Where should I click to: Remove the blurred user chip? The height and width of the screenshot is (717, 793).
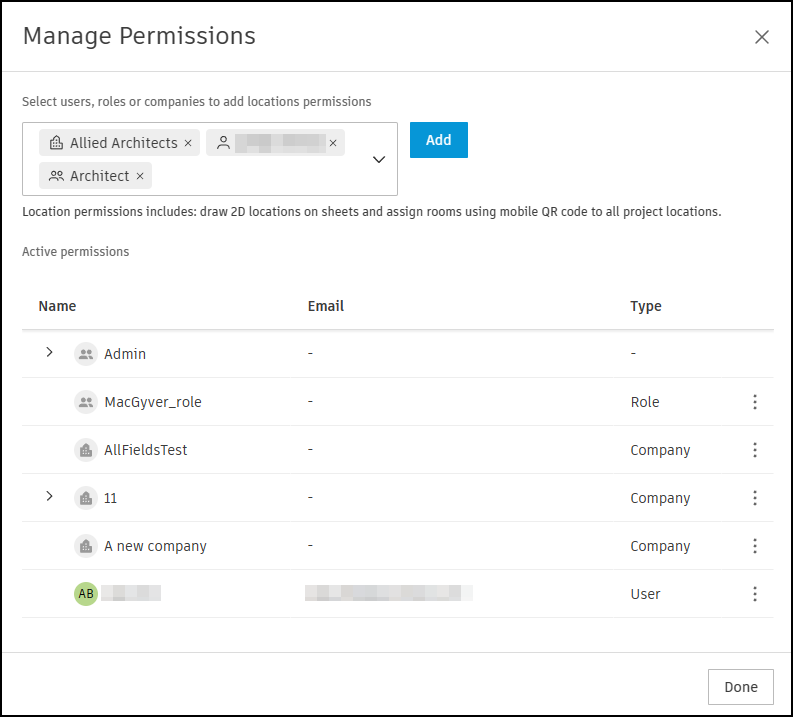coord(333,143)
